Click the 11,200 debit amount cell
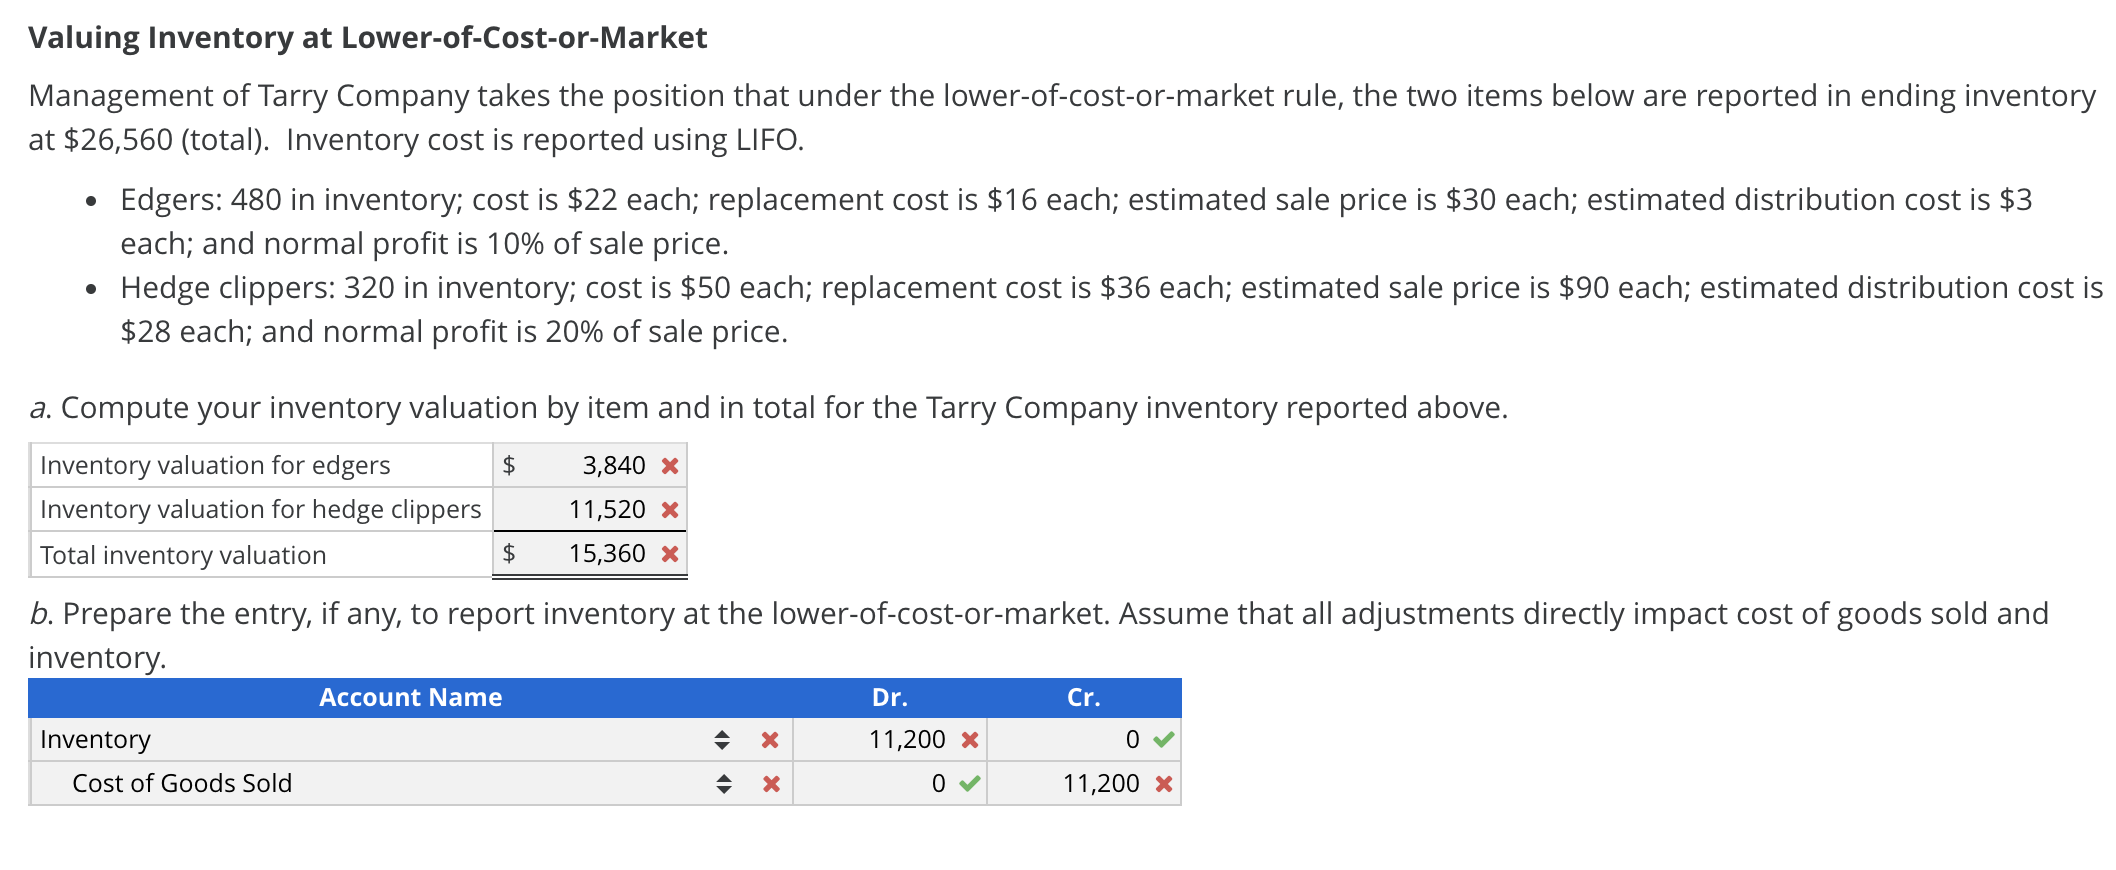Viewport: 2116px width, 870px height. [903, 740]
